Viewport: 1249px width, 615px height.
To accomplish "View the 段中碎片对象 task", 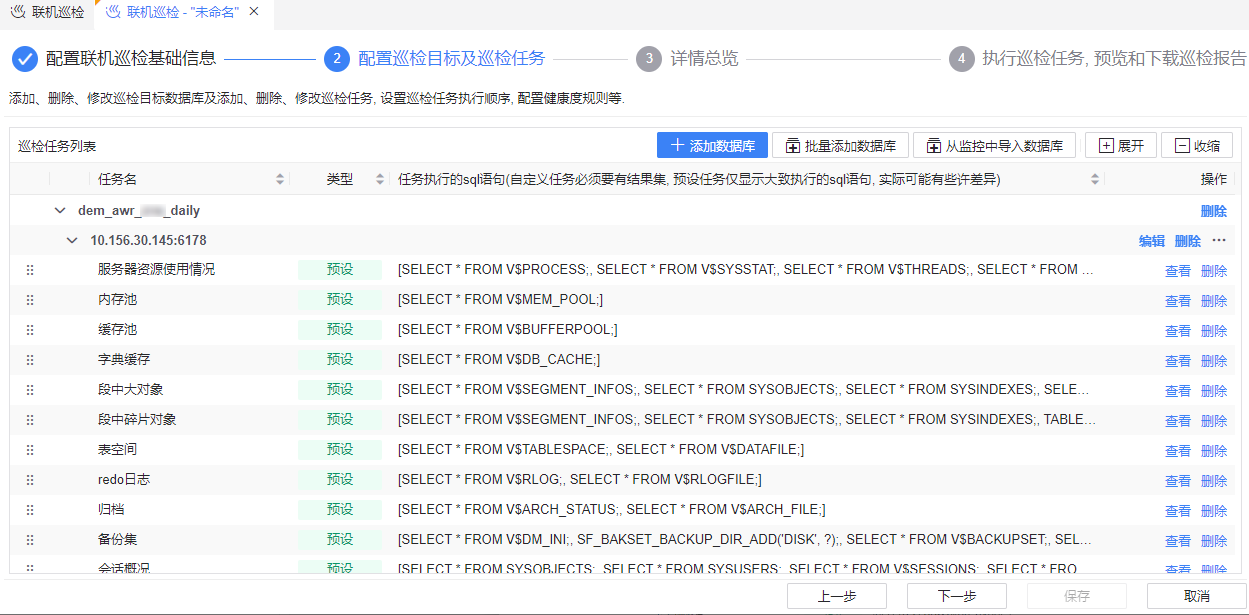I will coord(1178,421).
